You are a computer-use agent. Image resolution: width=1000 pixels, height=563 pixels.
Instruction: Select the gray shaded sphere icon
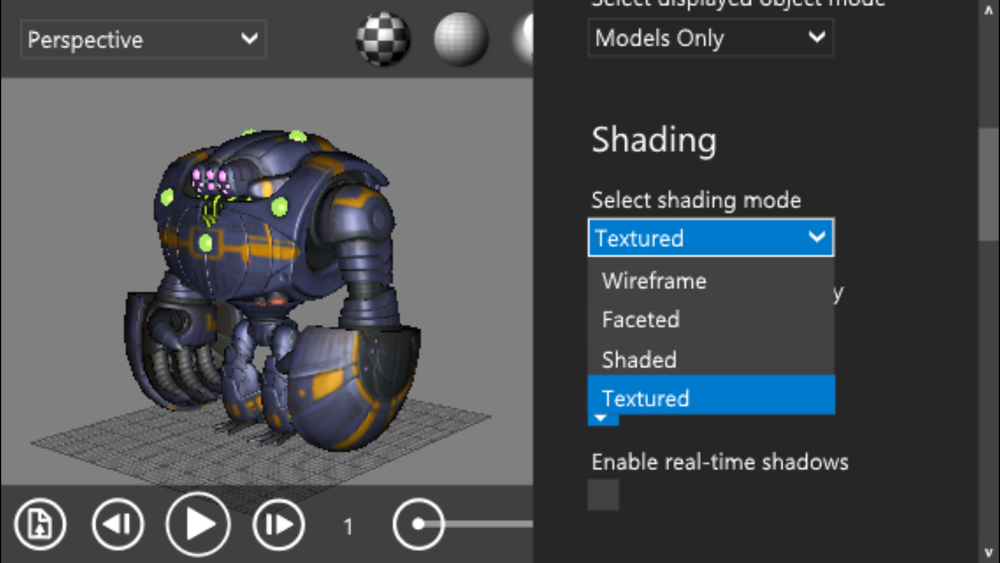click(460, 38)
